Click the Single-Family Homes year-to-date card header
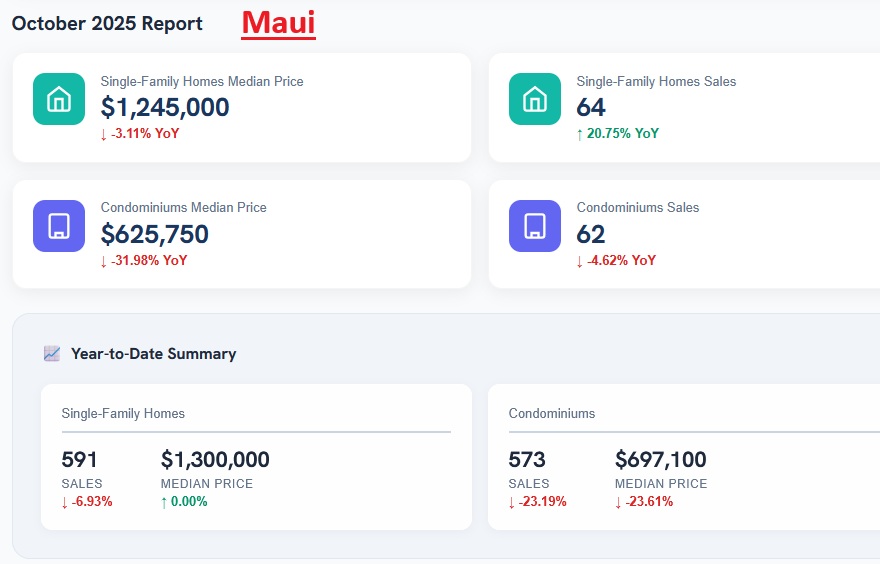Viewport: 880px width, 564px height. (x=123, y=413)
